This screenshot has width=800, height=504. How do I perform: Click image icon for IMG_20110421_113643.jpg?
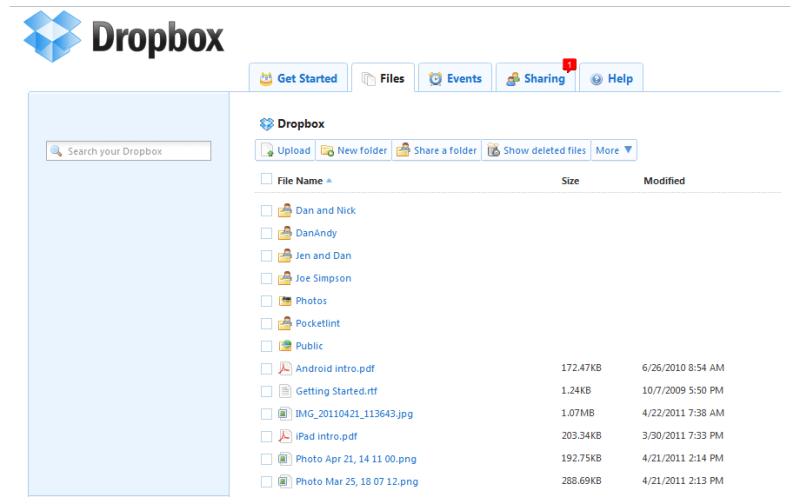[284, 414]
